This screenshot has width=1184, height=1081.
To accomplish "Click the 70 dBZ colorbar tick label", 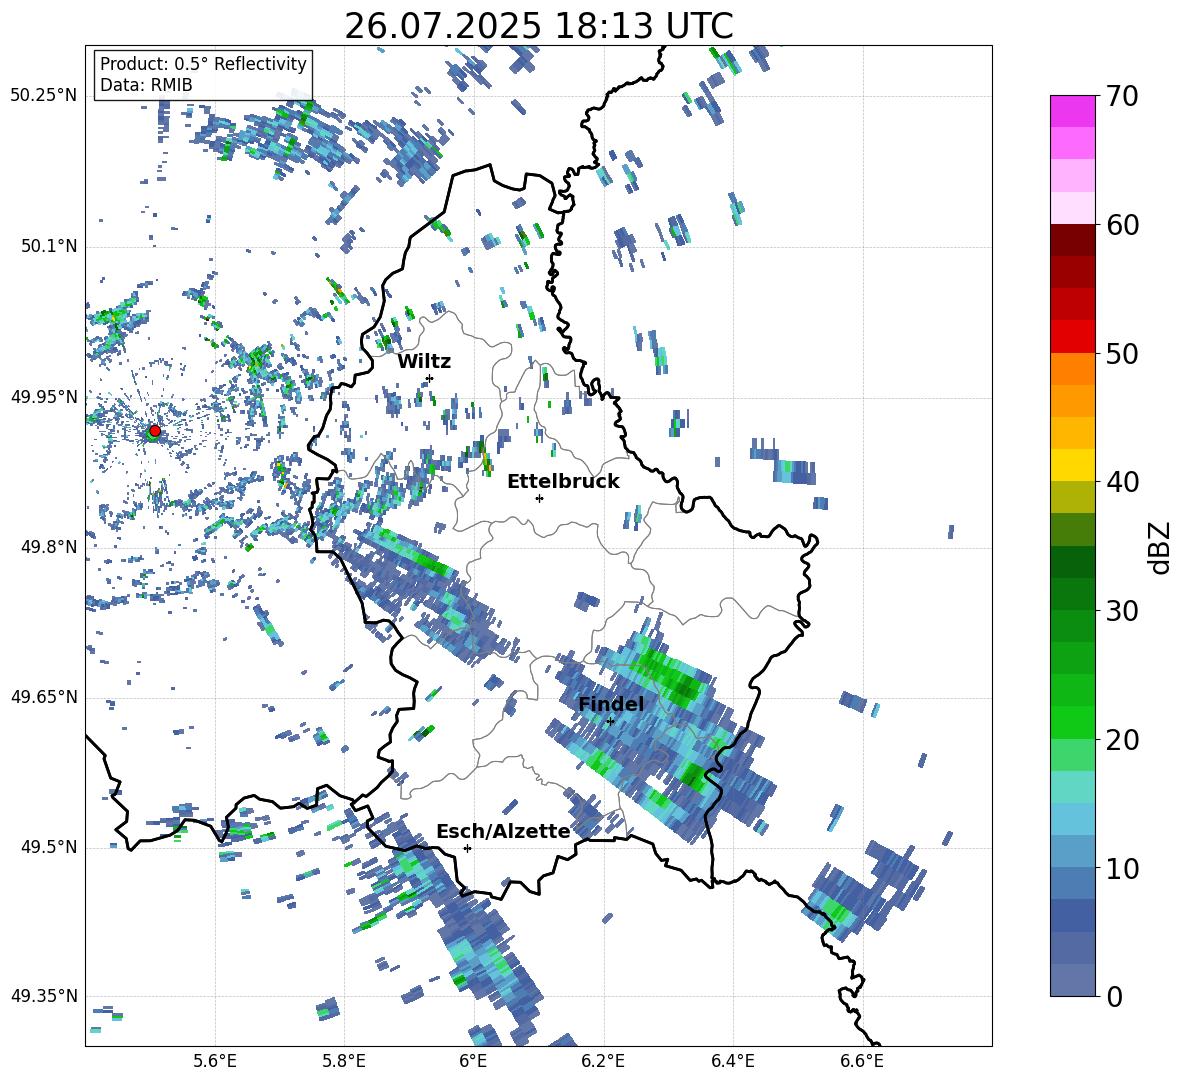I will tap(1121, 96).
